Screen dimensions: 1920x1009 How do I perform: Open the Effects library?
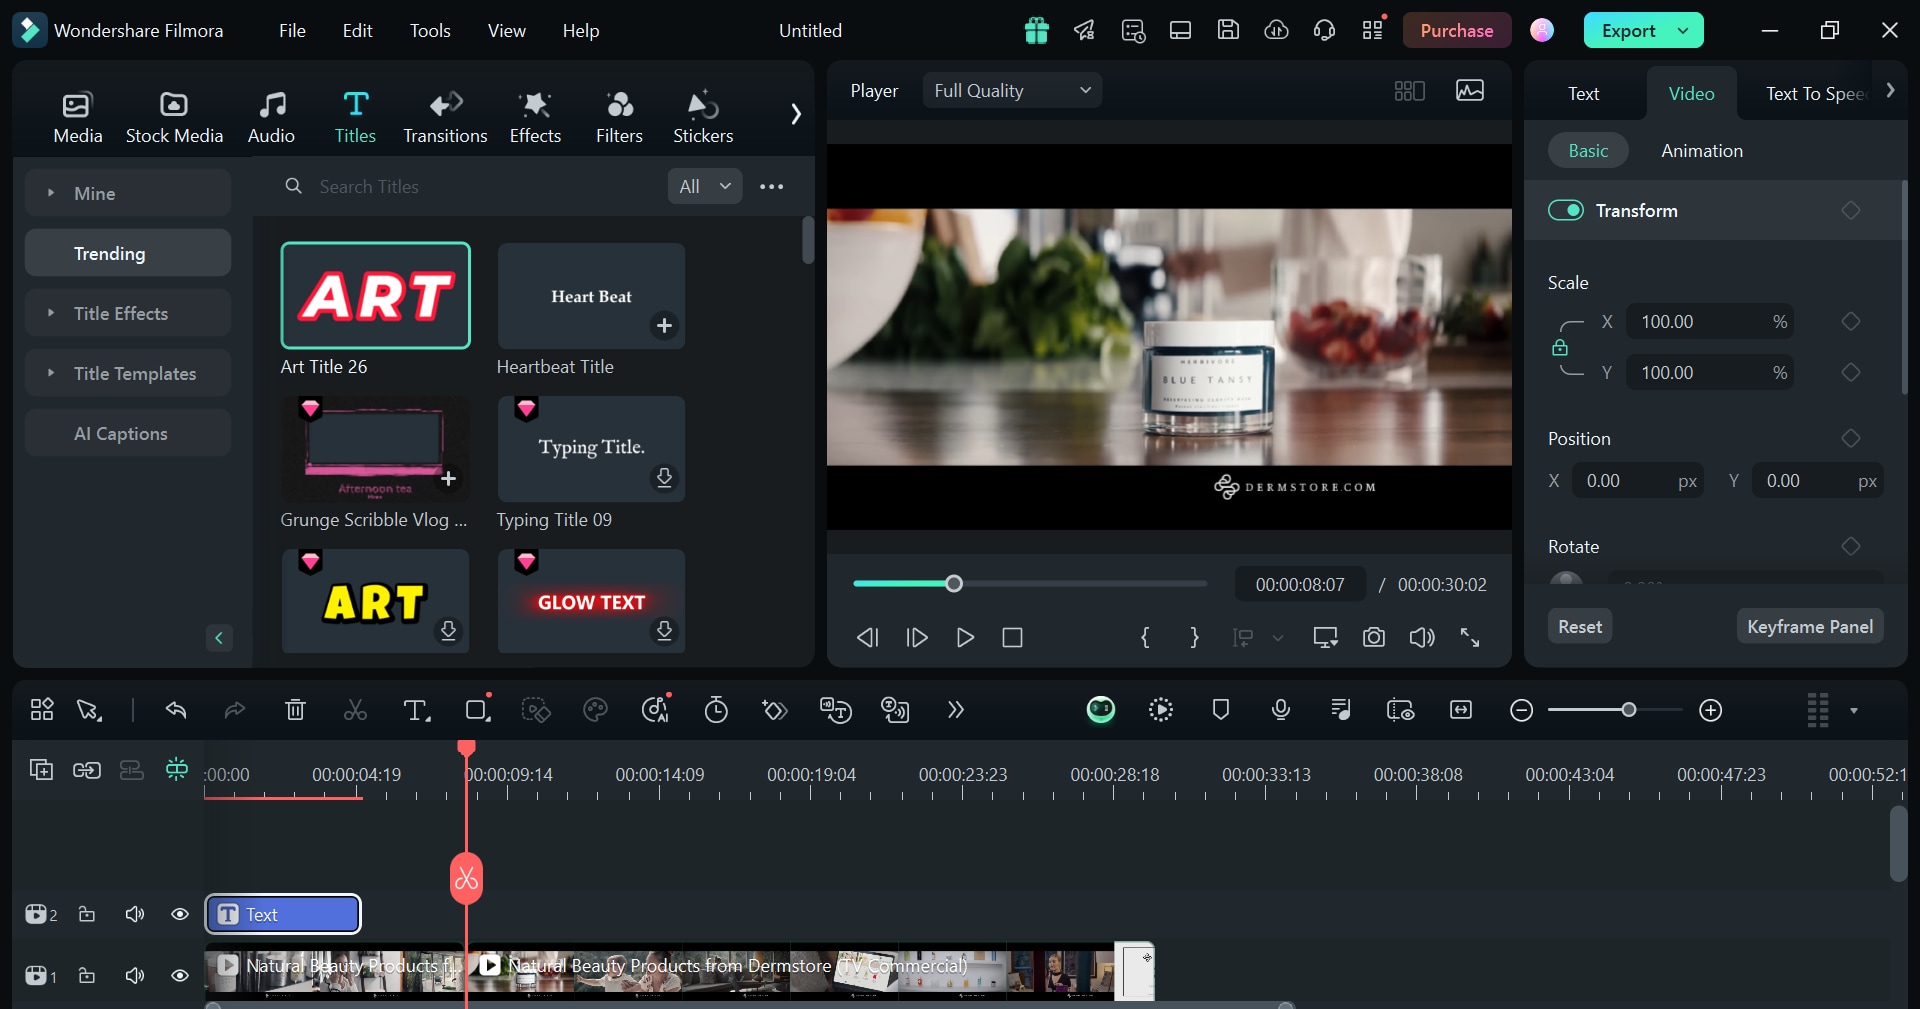tap(535, 117)
